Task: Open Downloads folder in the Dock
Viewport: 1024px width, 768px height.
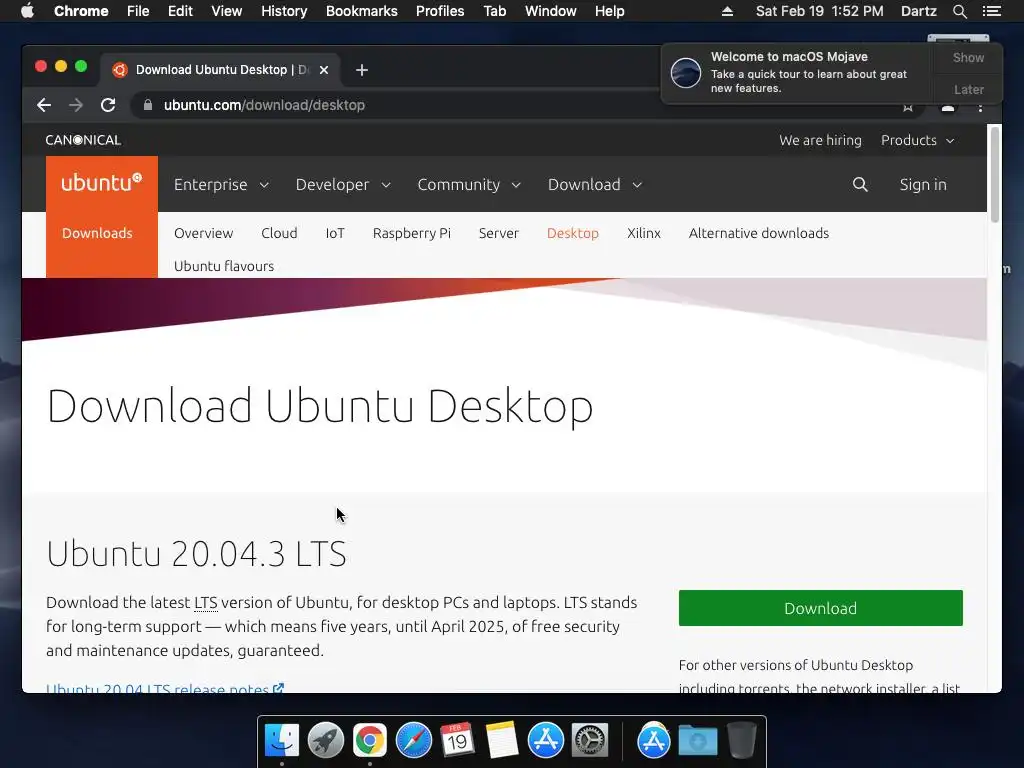Action: [697, 741]
